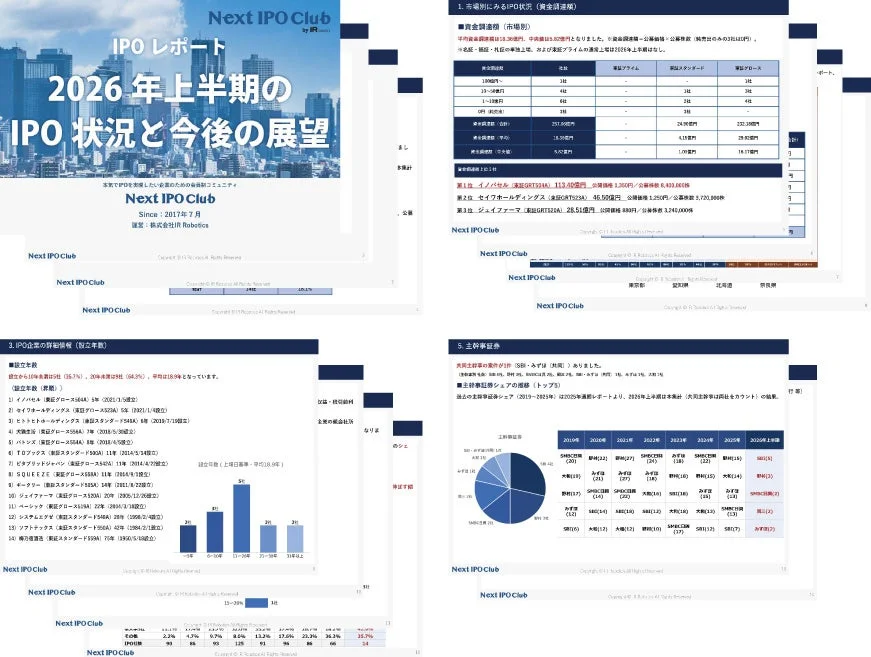Click the '100億円~' row label
This screenshot has height=657, width=871.
coord(492,81)
